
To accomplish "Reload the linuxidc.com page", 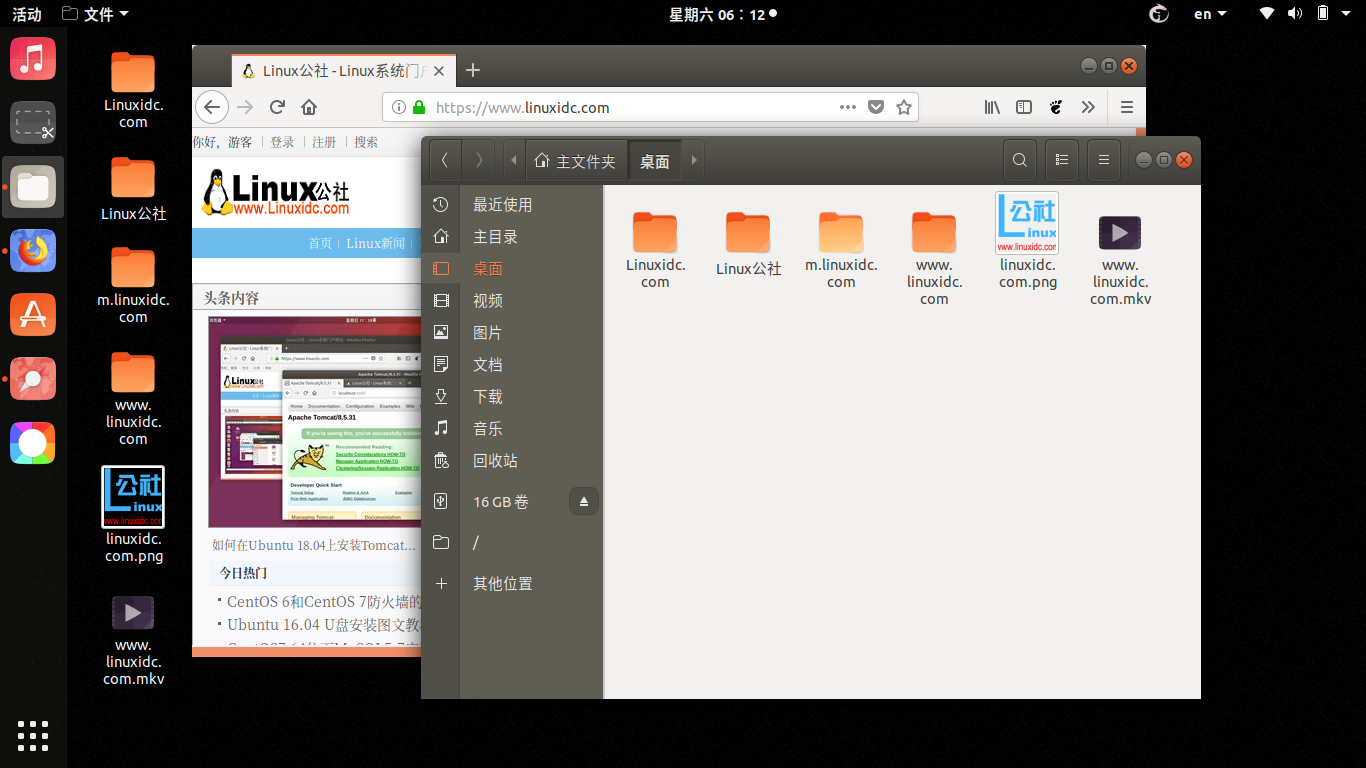I will point(276,107).
